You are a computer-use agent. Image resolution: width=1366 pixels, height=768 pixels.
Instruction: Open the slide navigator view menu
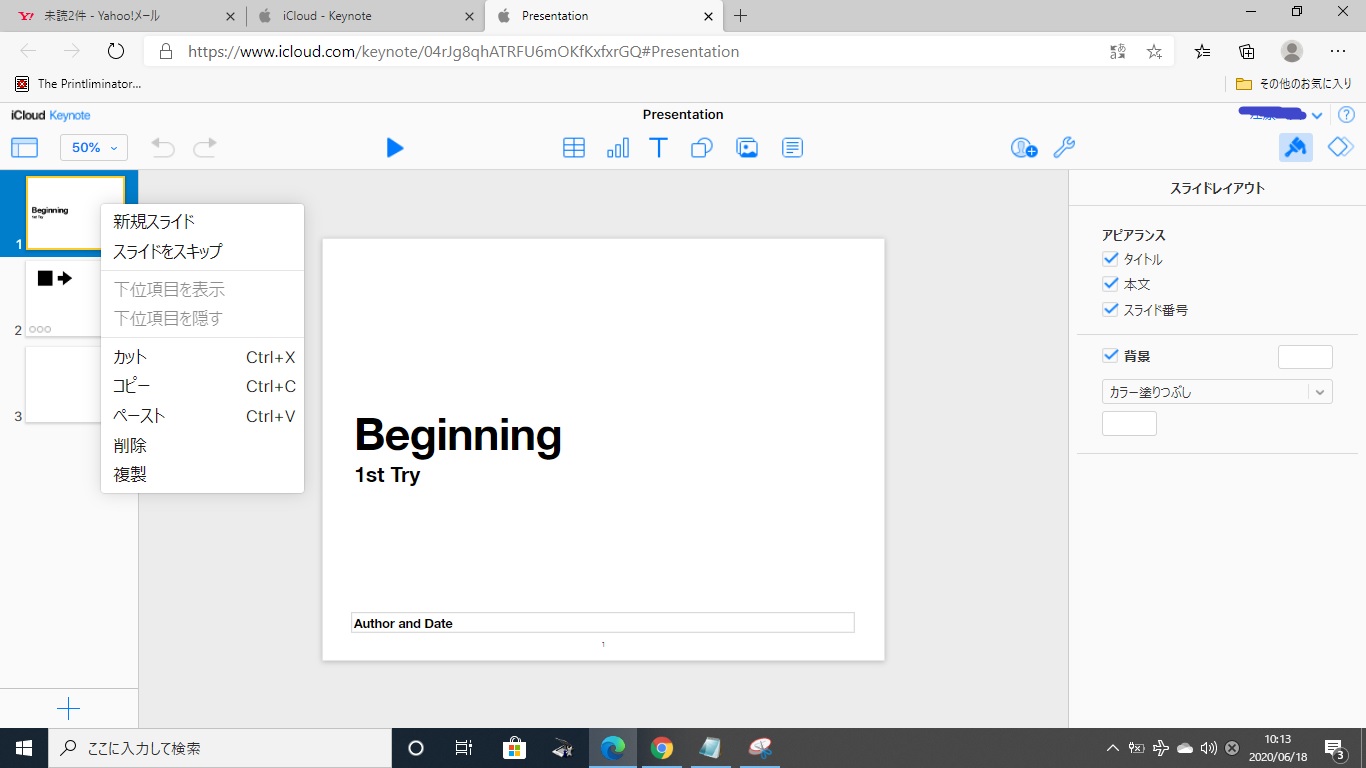[24, 148]
